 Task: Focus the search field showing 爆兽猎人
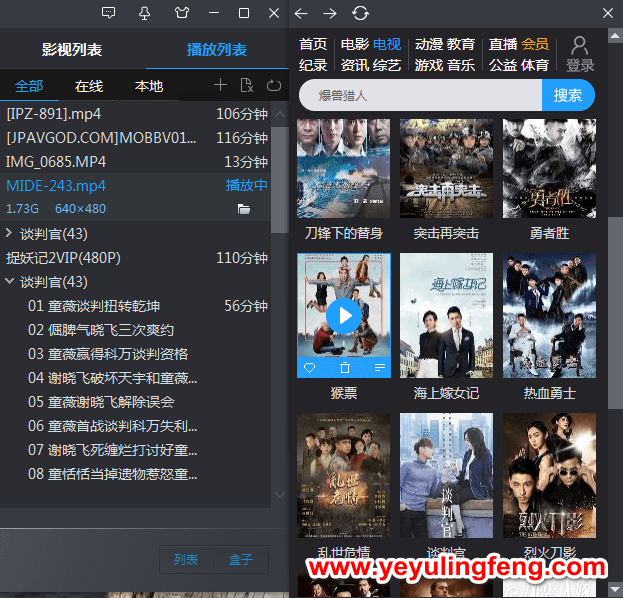pyautogui.click(x=420, y=95)
